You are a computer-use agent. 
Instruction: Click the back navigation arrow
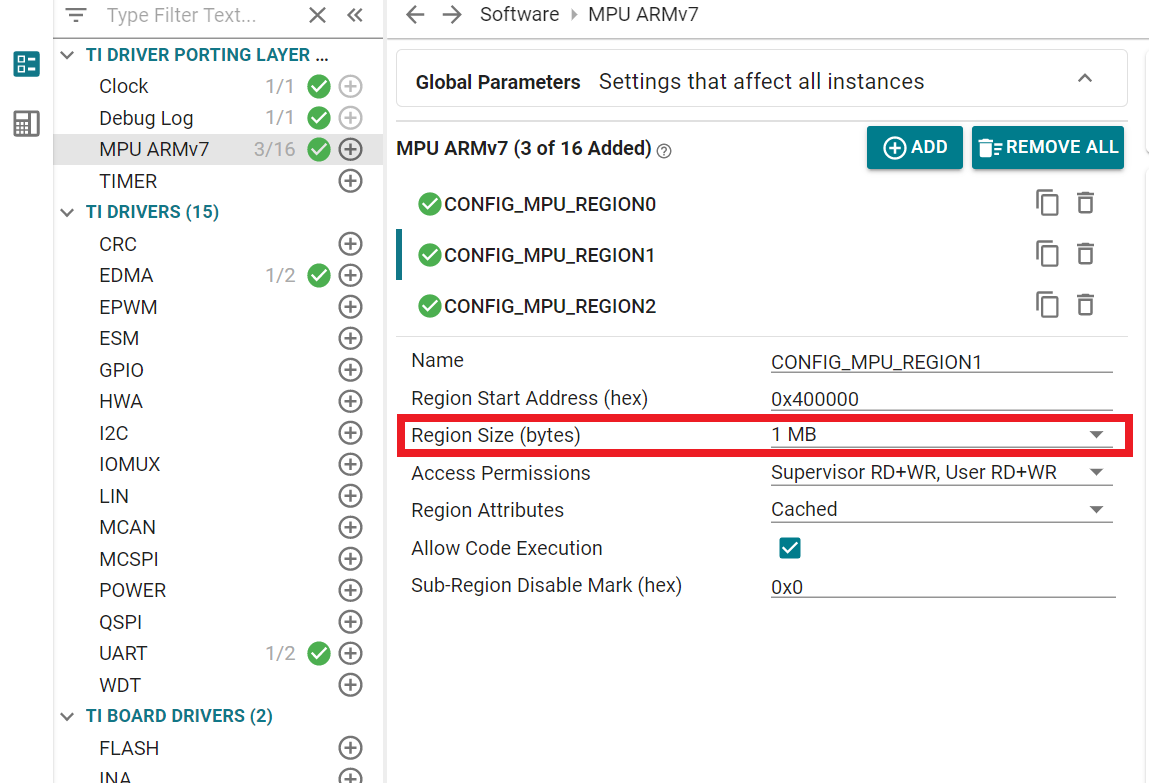pyautogui.click(x=415, y=14)
